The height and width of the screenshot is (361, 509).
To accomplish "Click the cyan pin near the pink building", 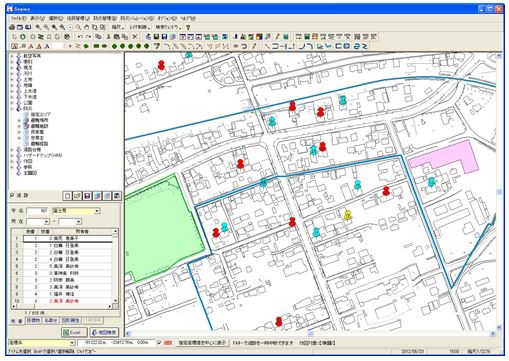I will click(432, 182).
